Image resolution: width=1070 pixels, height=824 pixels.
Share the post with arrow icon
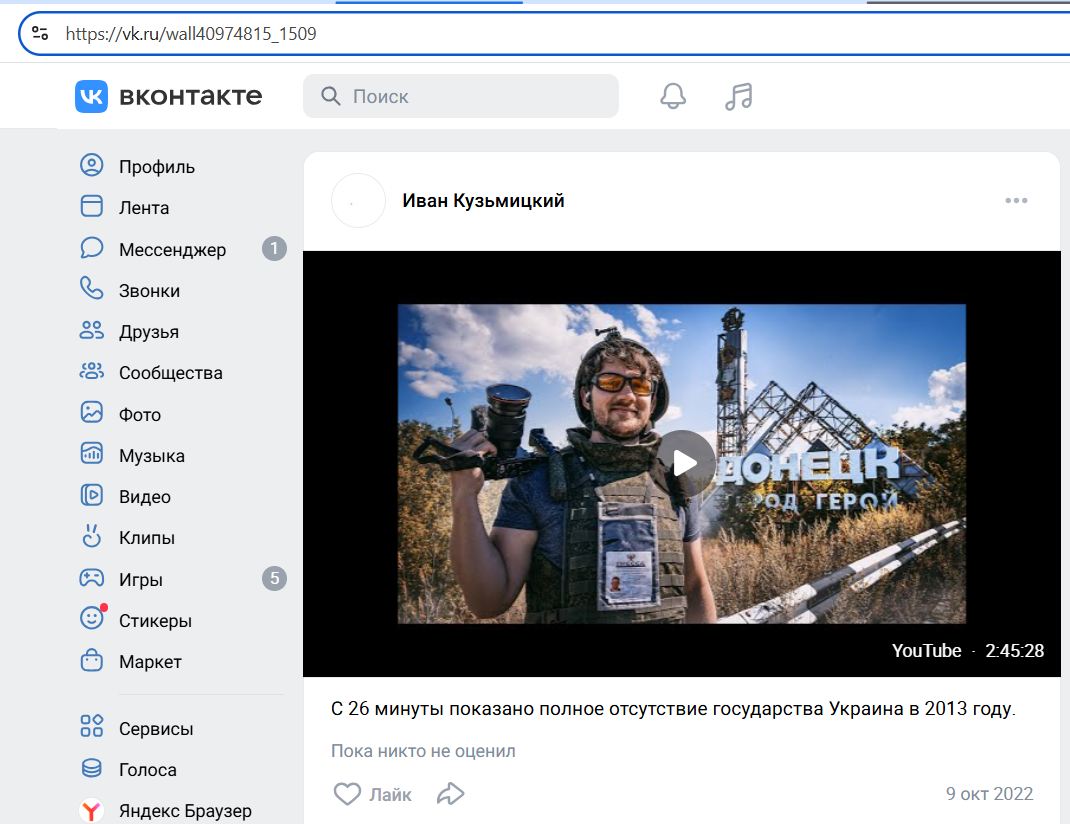(450, 794)
